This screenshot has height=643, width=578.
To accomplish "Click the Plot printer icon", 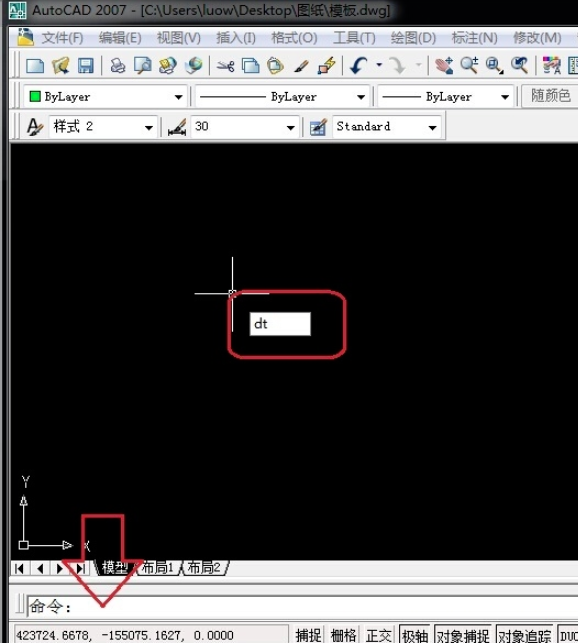I will pyautogui.click(x=118, y=66).
